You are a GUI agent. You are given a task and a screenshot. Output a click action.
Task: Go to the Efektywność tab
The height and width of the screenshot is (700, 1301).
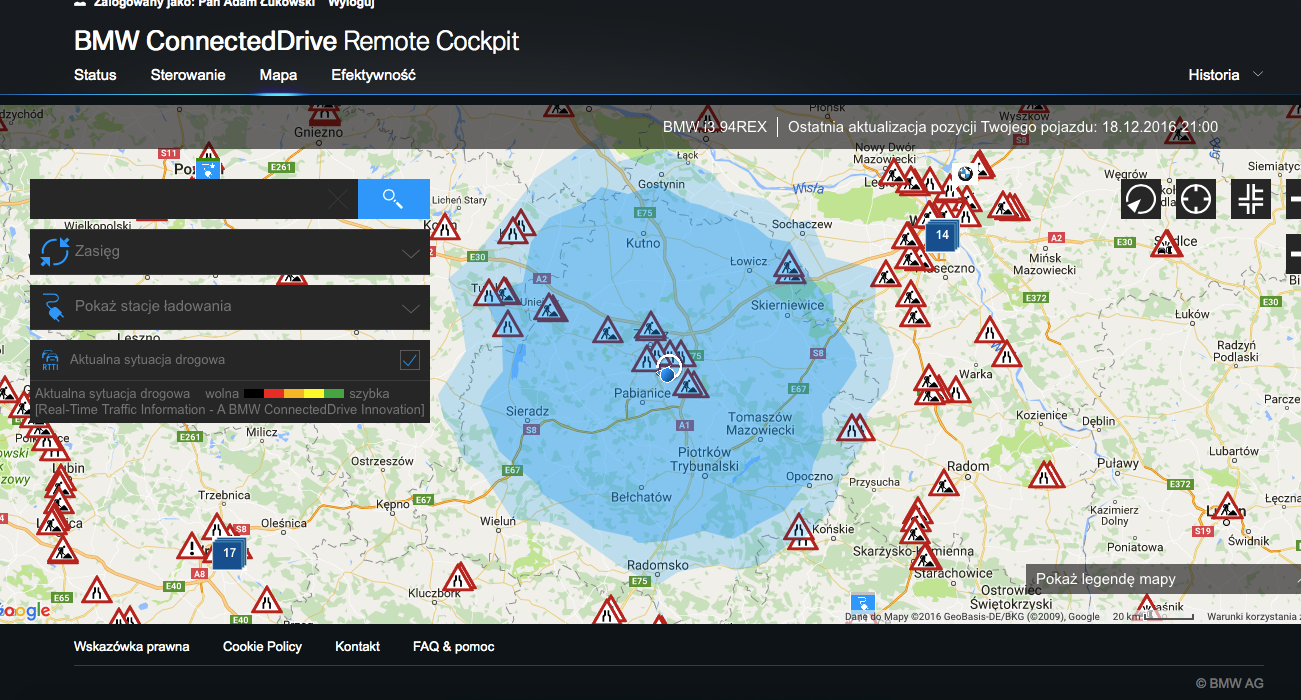(x=373, y=75)
